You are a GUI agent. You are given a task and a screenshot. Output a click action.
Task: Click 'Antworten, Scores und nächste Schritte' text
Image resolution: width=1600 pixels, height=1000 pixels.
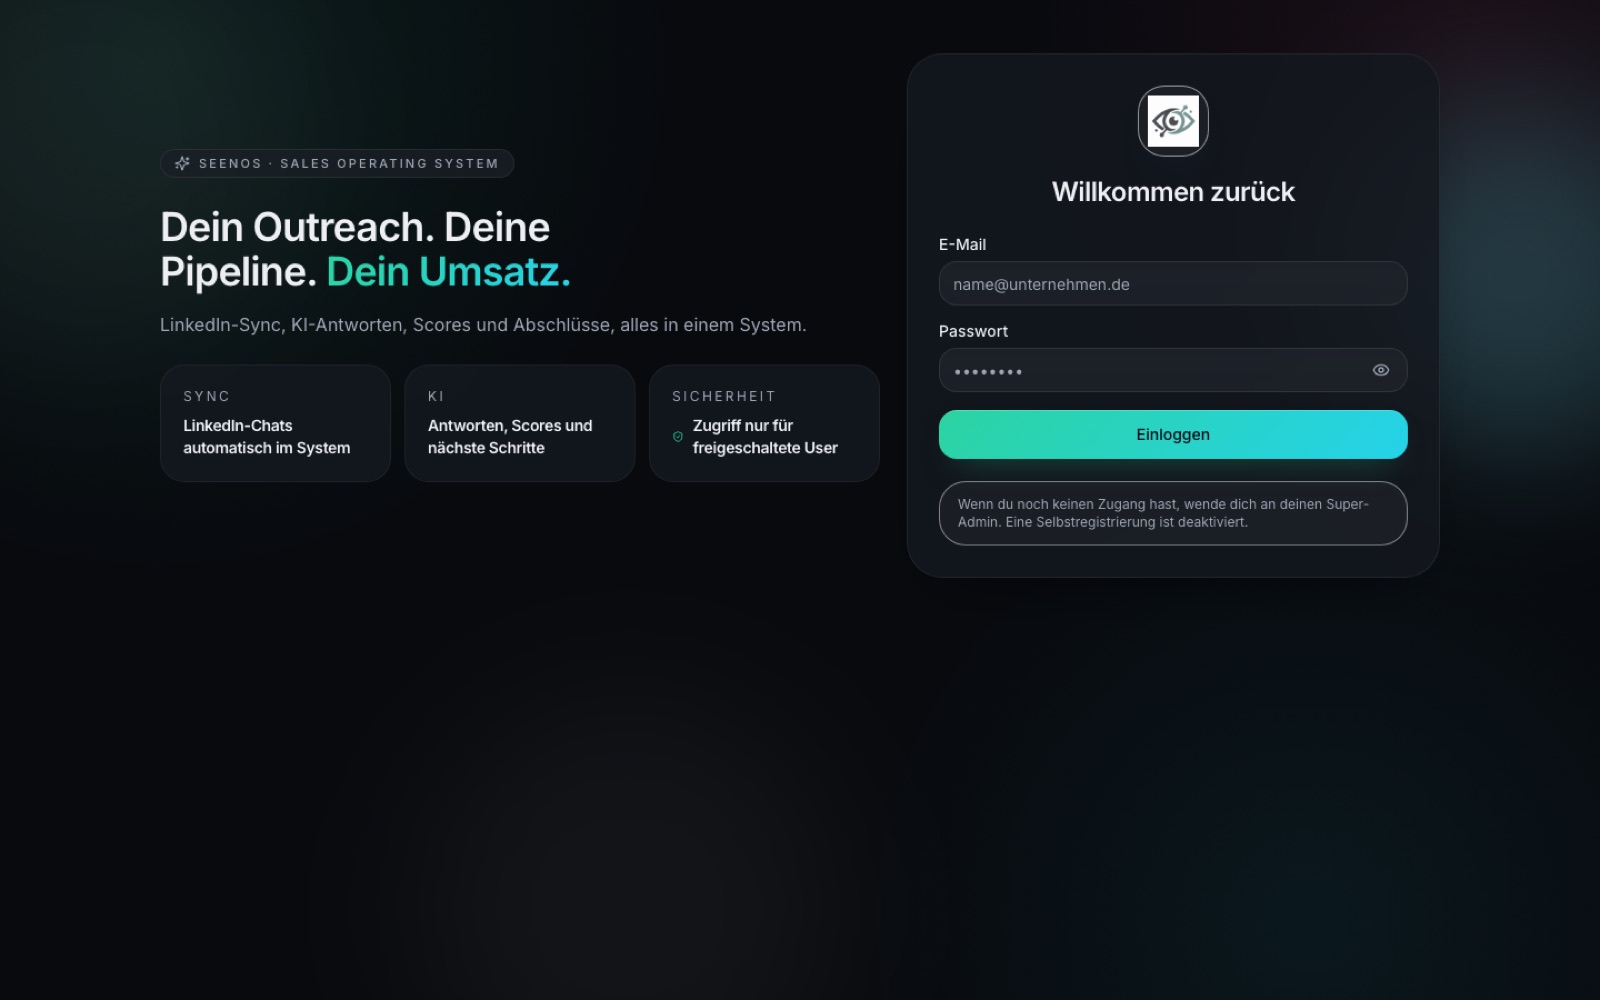click(x=510, y=437)
